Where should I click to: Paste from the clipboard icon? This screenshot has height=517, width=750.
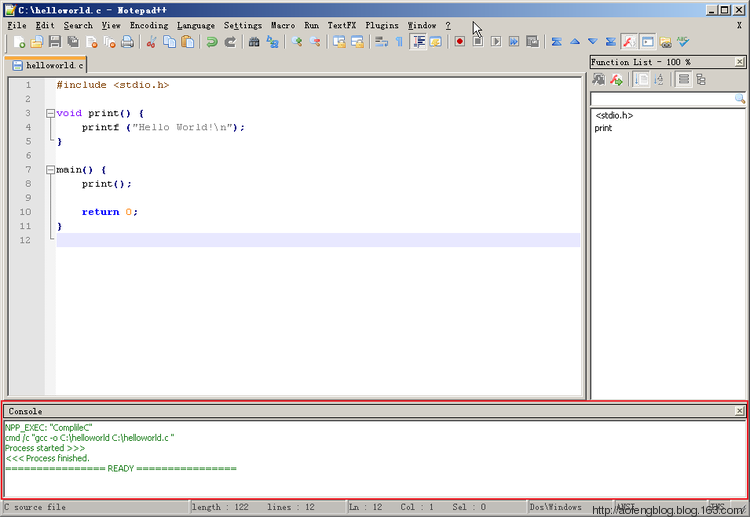click(x=188, y=42)
